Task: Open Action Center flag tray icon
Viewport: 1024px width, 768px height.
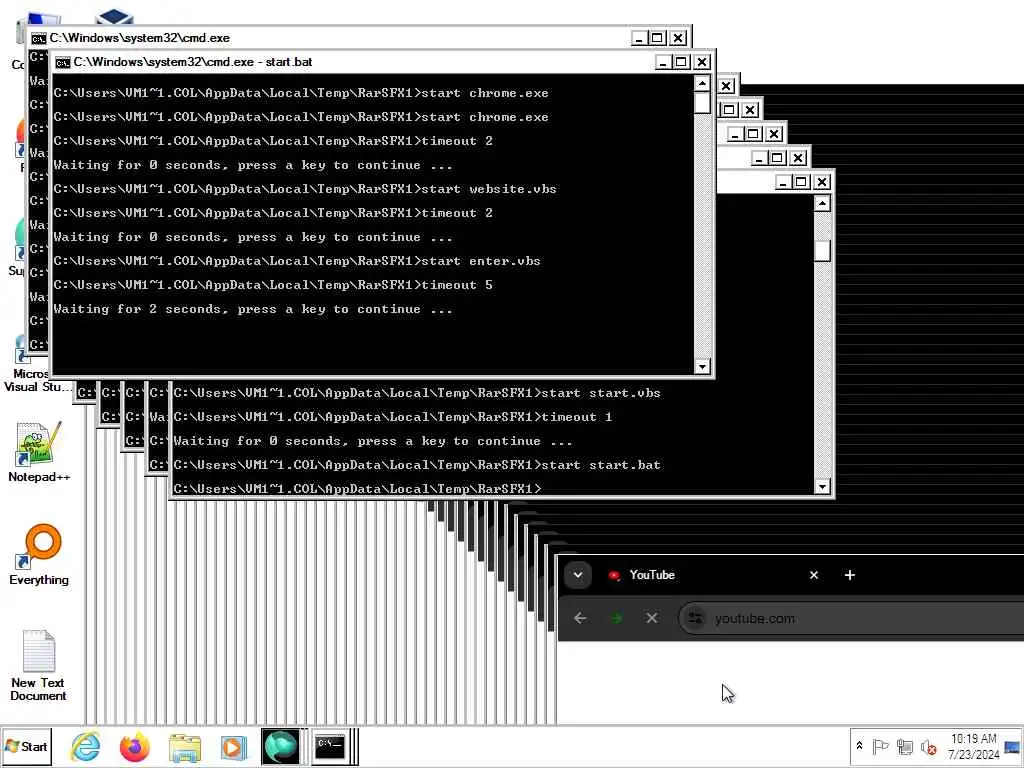Action: click(880, 746)
